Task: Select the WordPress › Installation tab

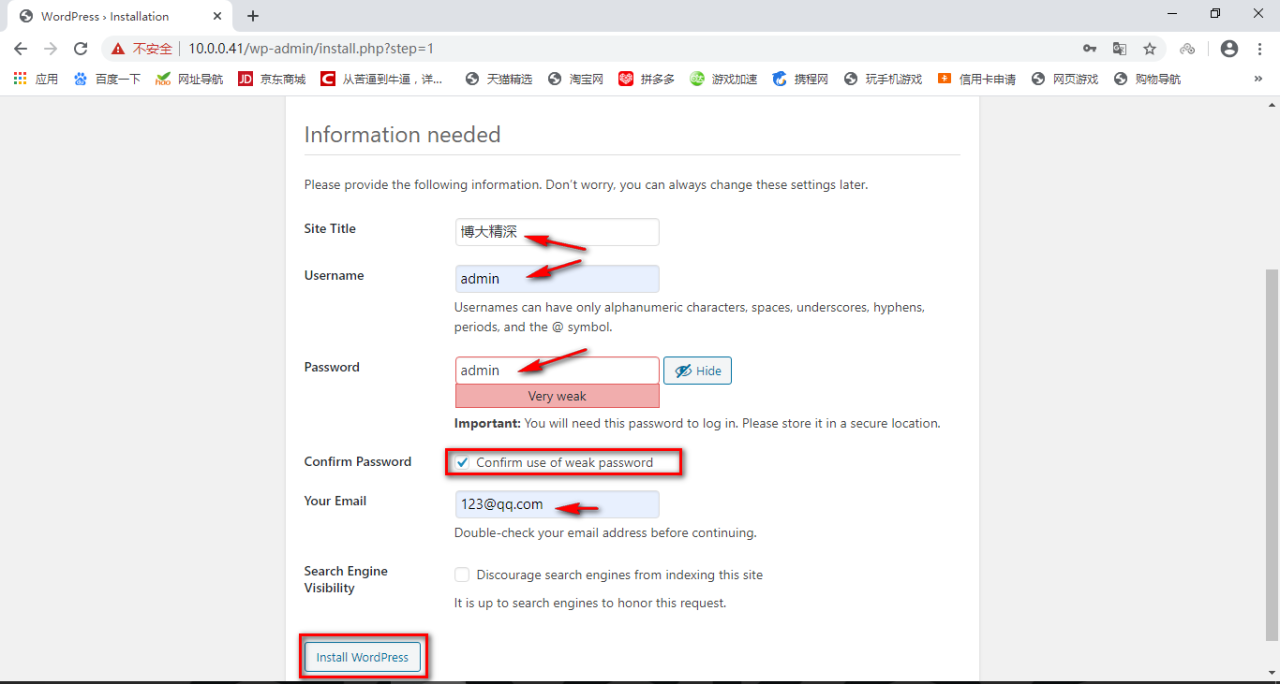Action: [x=120, y=16]
